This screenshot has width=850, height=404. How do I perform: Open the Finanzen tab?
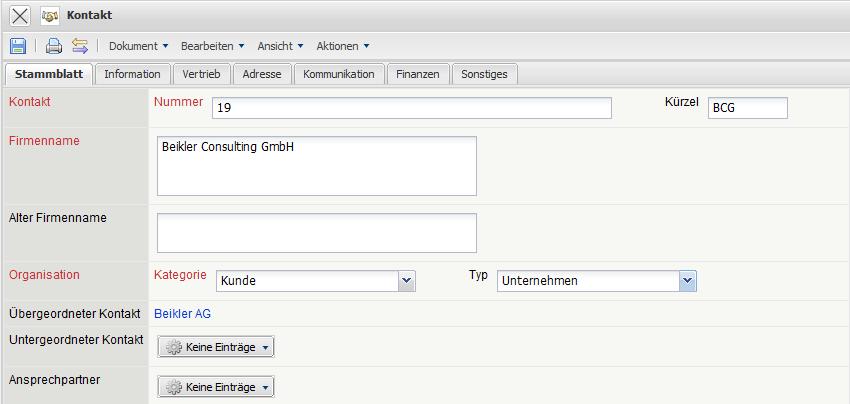click(417, 74)
